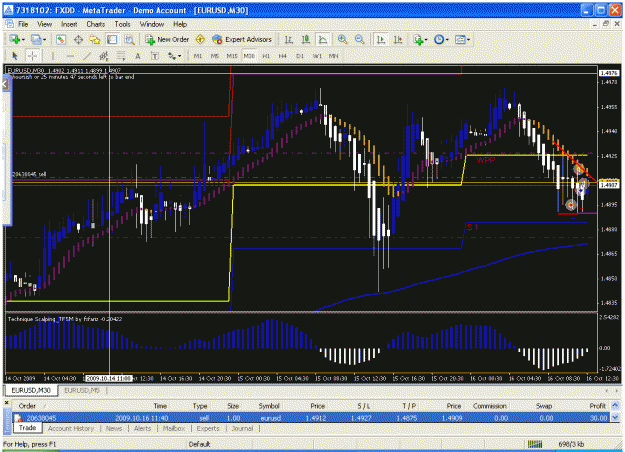Click the New Order button
This screenshot has width=625, height=452.
point(167,39)
